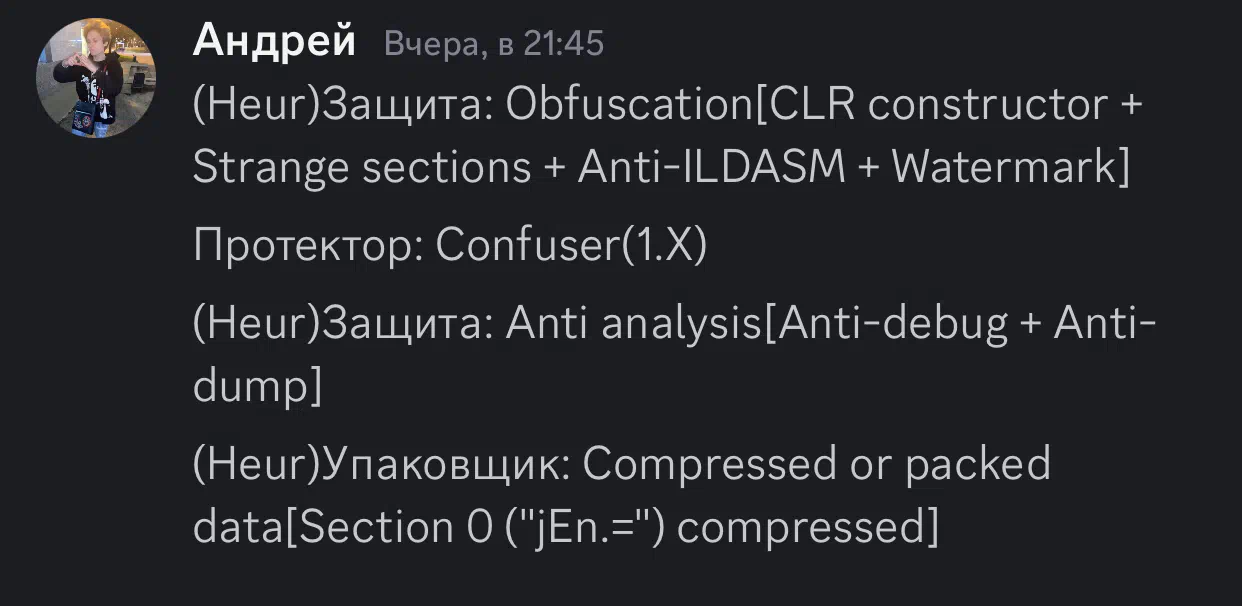
Task: Click the "Anti-" fragment ending third paragraph line
Action: (1106, 325)
